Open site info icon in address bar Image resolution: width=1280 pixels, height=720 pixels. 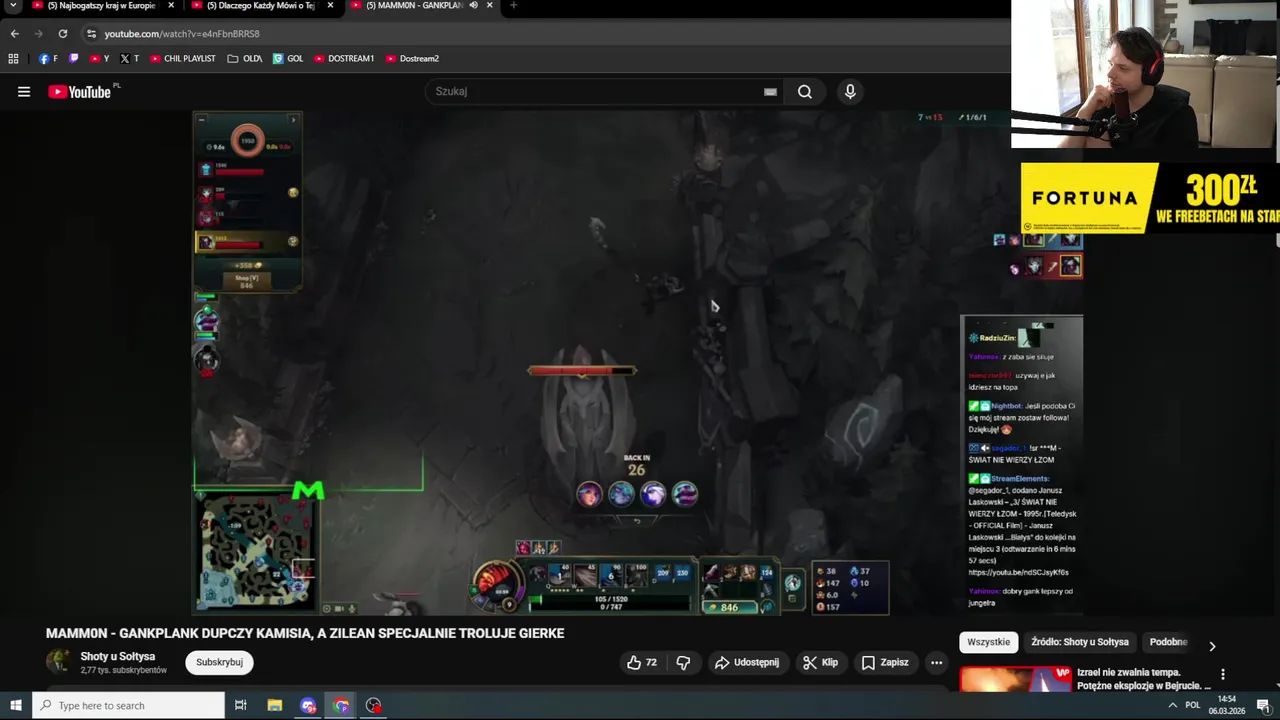(x=91, y=34)
